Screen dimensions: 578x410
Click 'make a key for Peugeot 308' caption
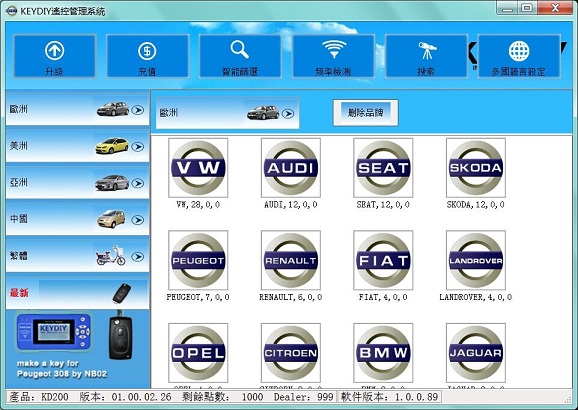coord(62,369)
